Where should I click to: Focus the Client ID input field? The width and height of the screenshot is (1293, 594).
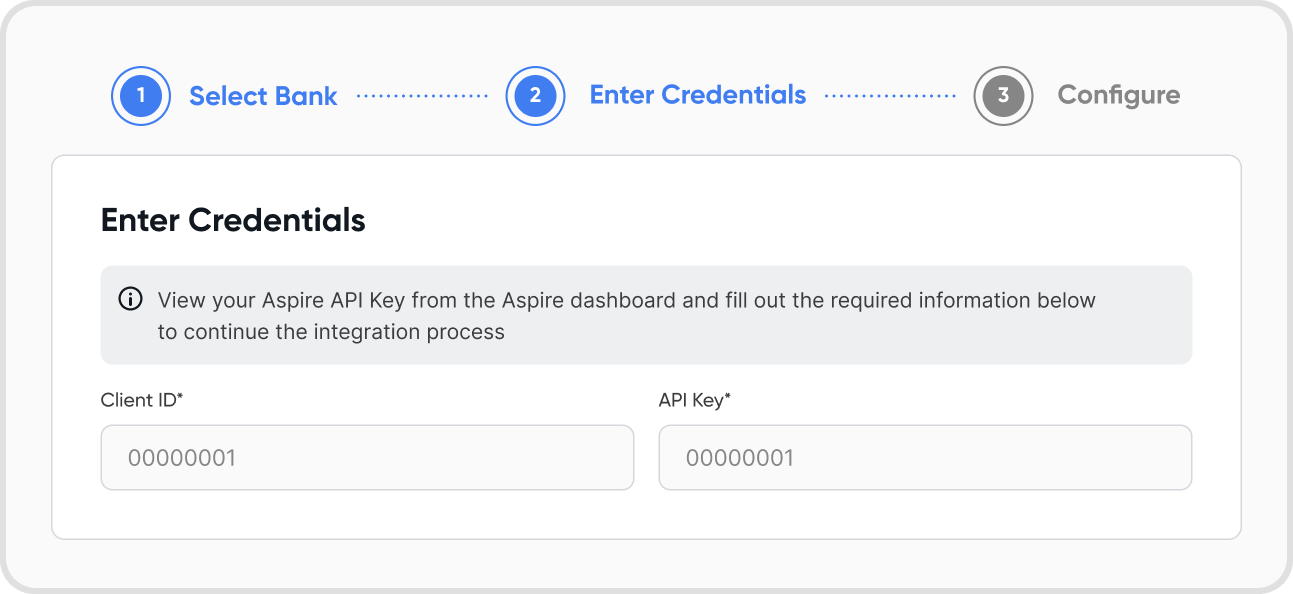coord(367,458)
